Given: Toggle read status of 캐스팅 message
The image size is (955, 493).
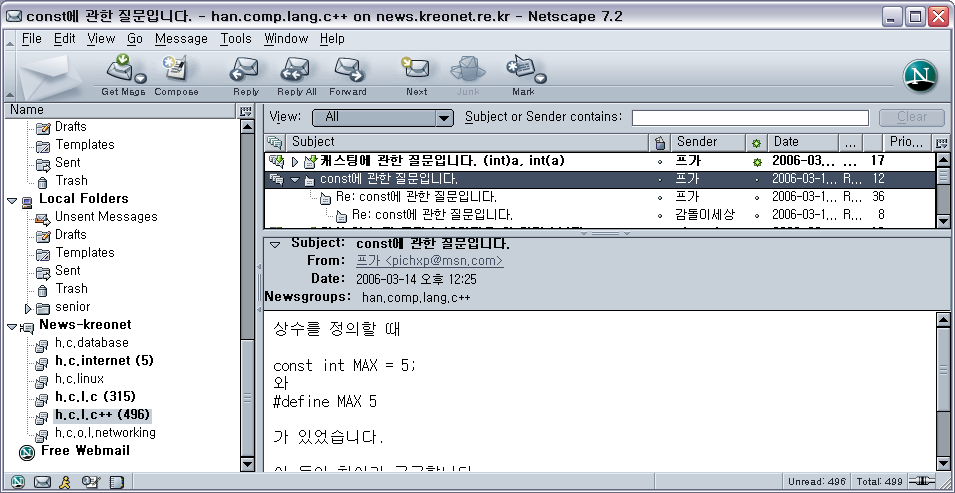Looking at the screenshot, I should pos(757,162).
